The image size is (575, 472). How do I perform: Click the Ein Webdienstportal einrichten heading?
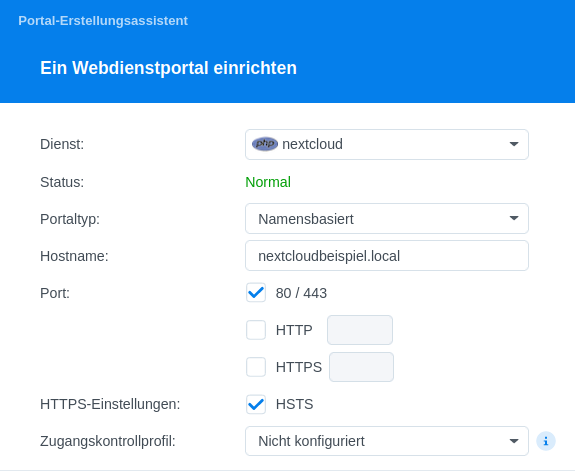pyautogui.click(x=168, y=68)
